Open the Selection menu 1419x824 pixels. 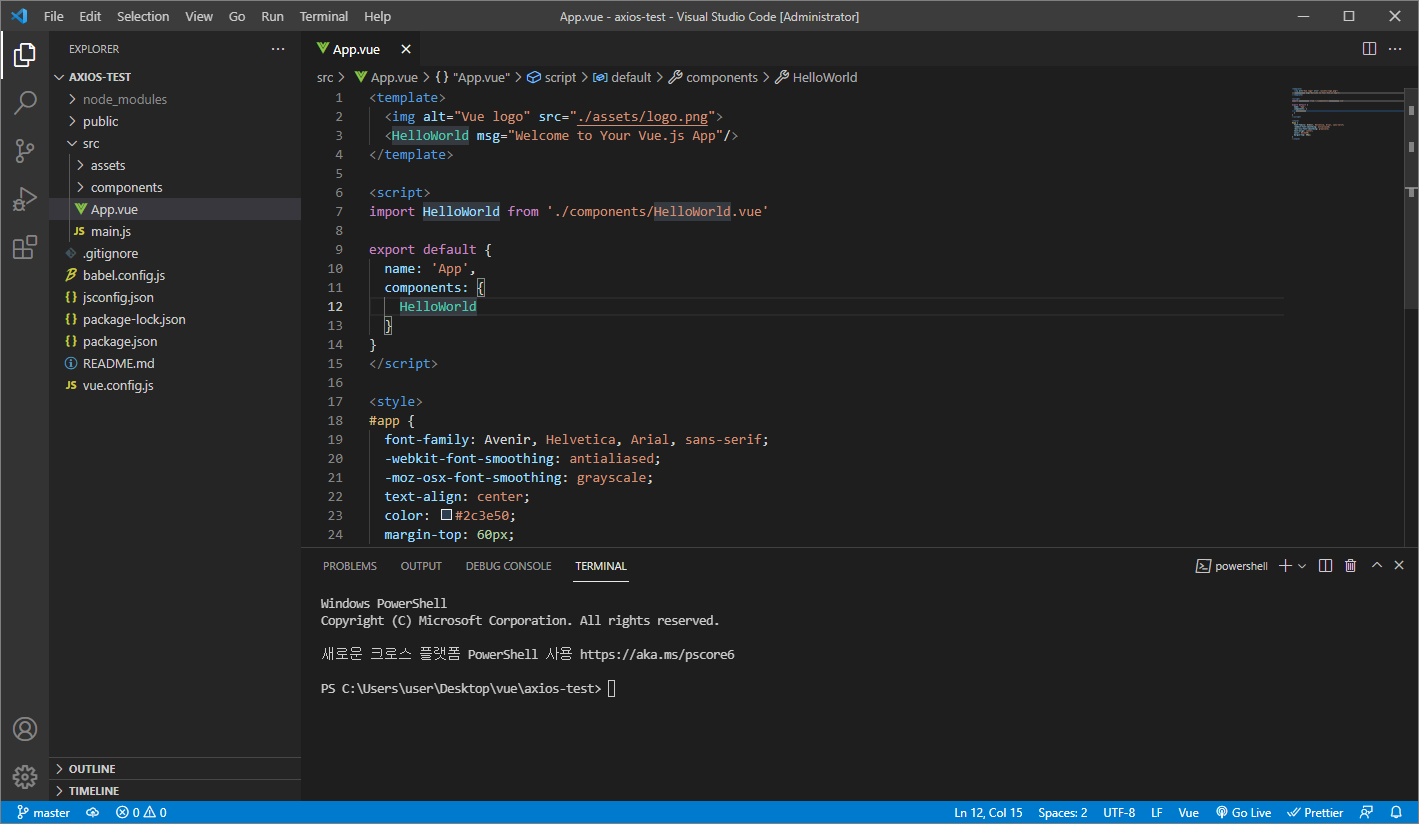[143, 16]
